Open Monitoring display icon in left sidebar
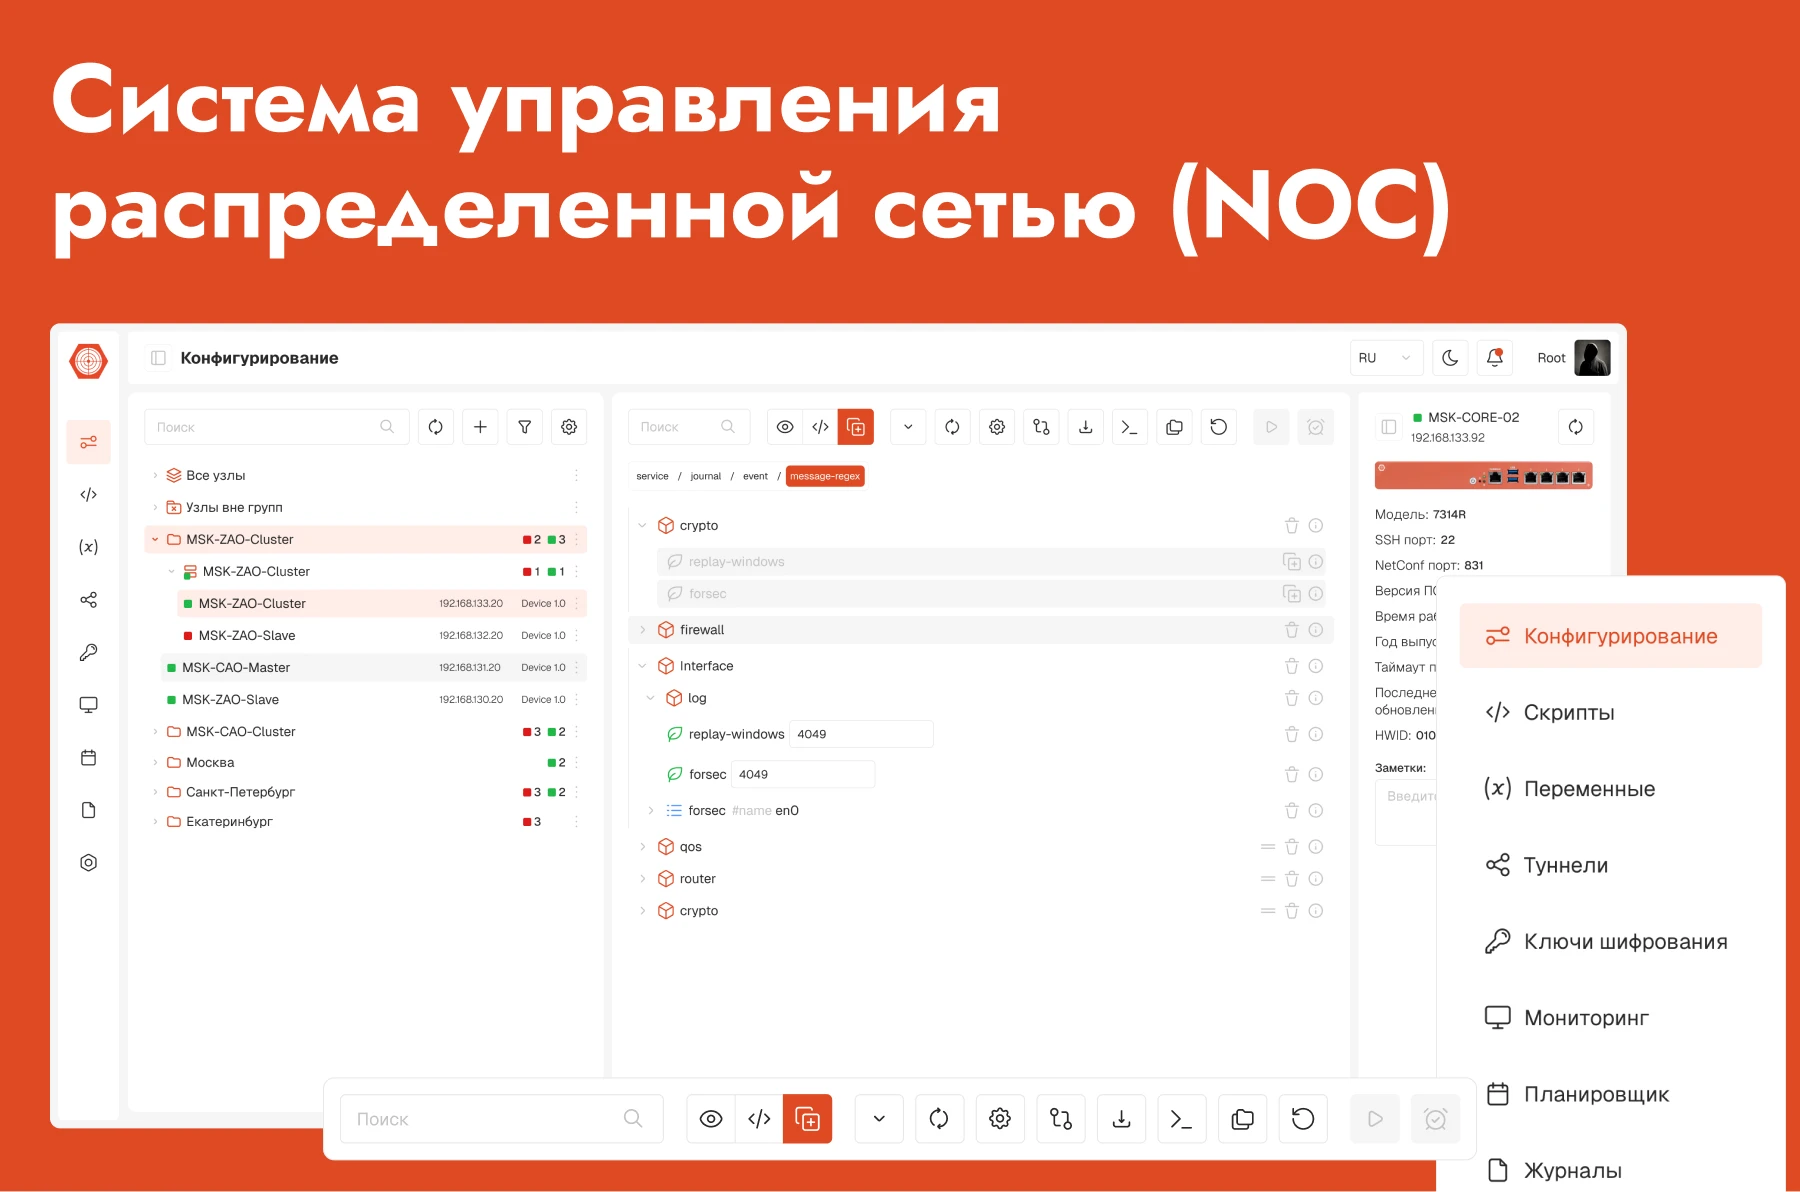The width and height of the screenshot is (1800, 1192). click(x=88, y=705)
